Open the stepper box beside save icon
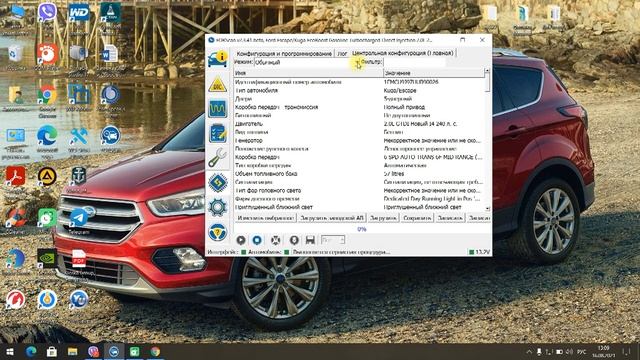640x360 pixels. click(x=333, y=240)
